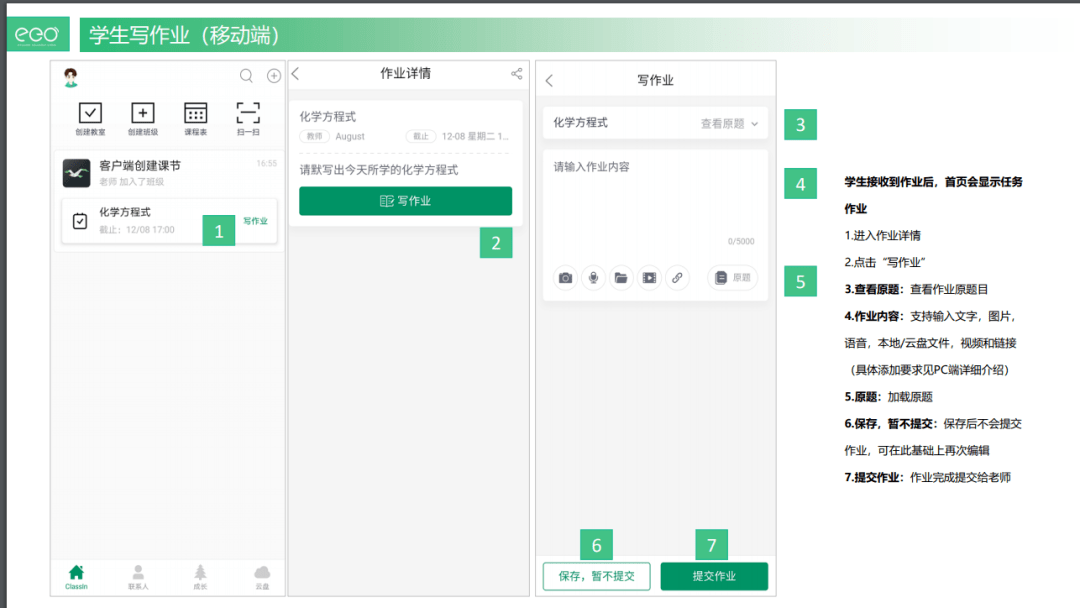
Task: Click the 提交作业 submit button
Action: pyautogui.click(x=714, y=576)
